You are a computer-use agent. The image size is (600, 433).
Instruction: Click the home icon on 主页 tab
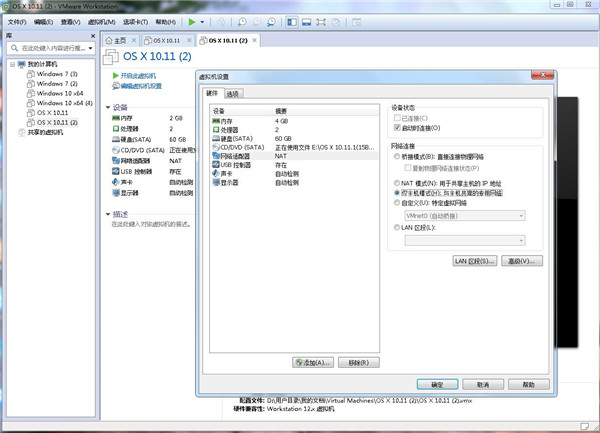click(x=112, y=40)
